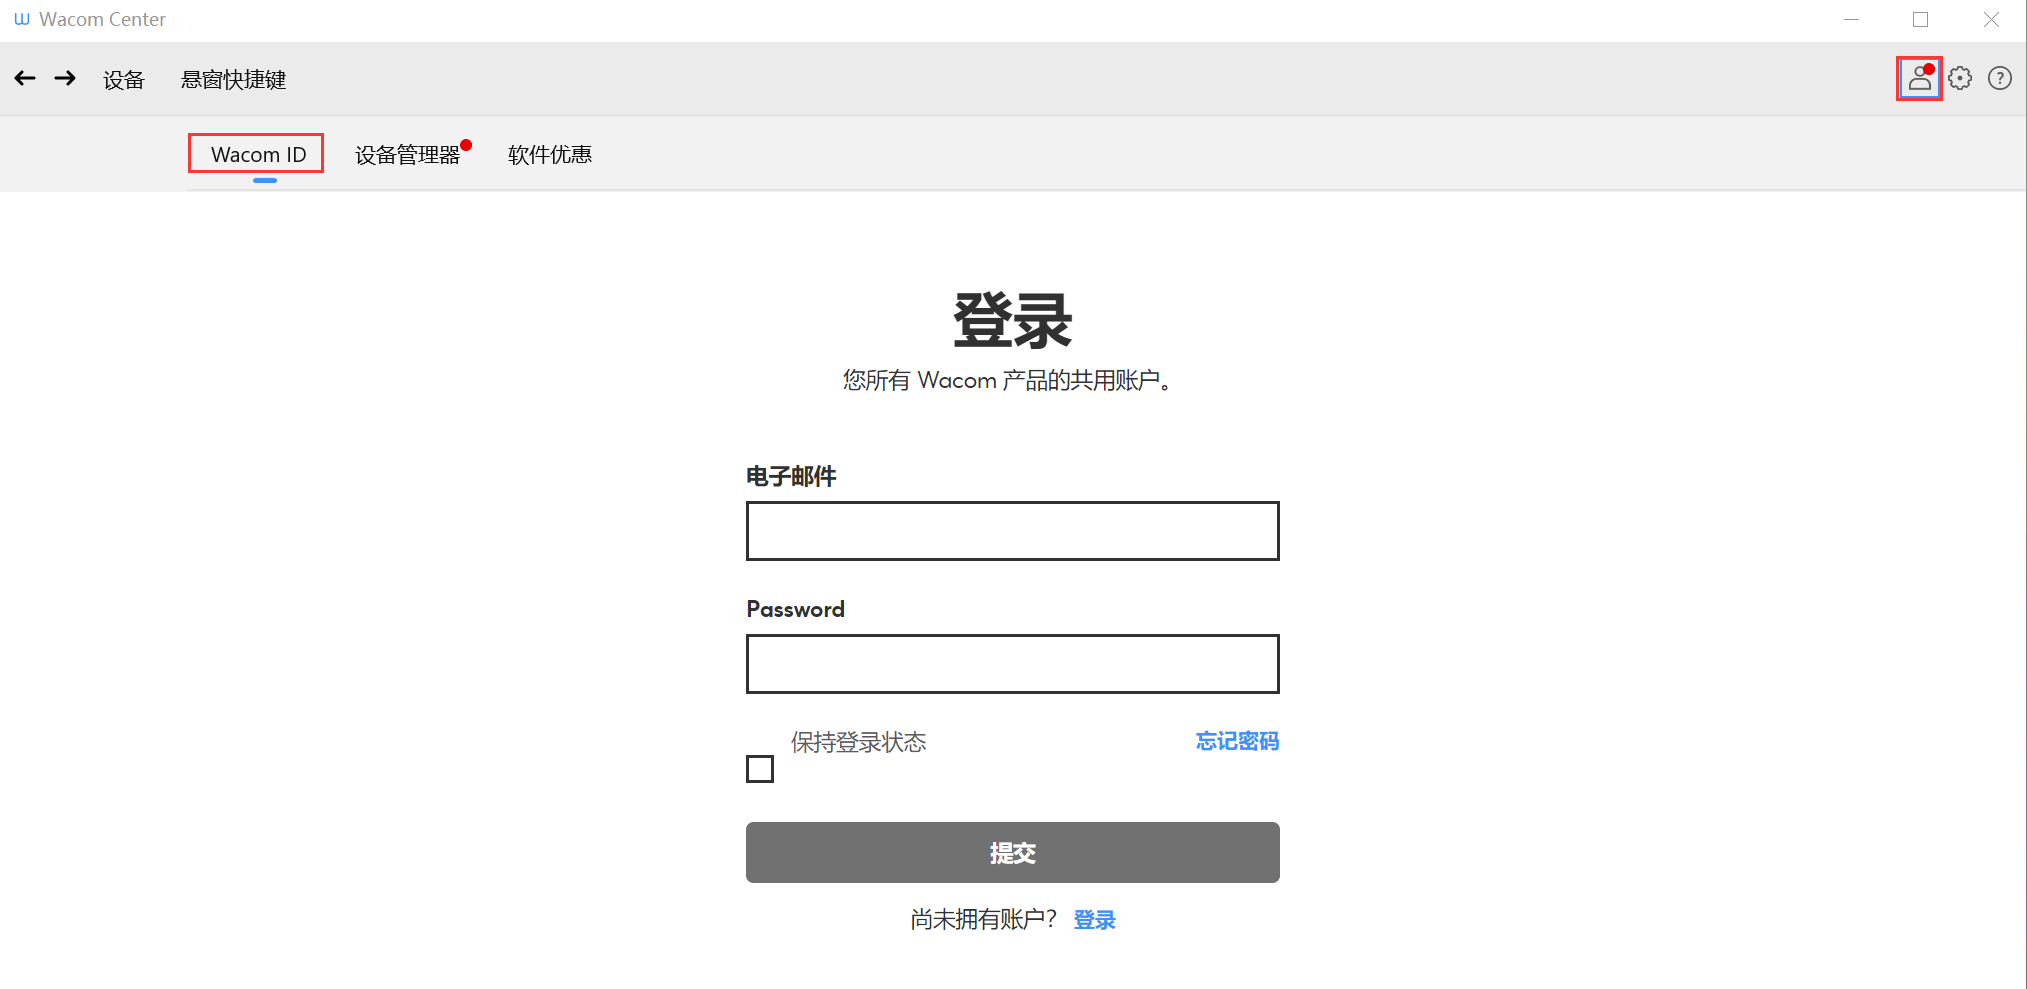The image size is (2027, 989).
Task: Go forward with the right arrow
Action: 65,78
